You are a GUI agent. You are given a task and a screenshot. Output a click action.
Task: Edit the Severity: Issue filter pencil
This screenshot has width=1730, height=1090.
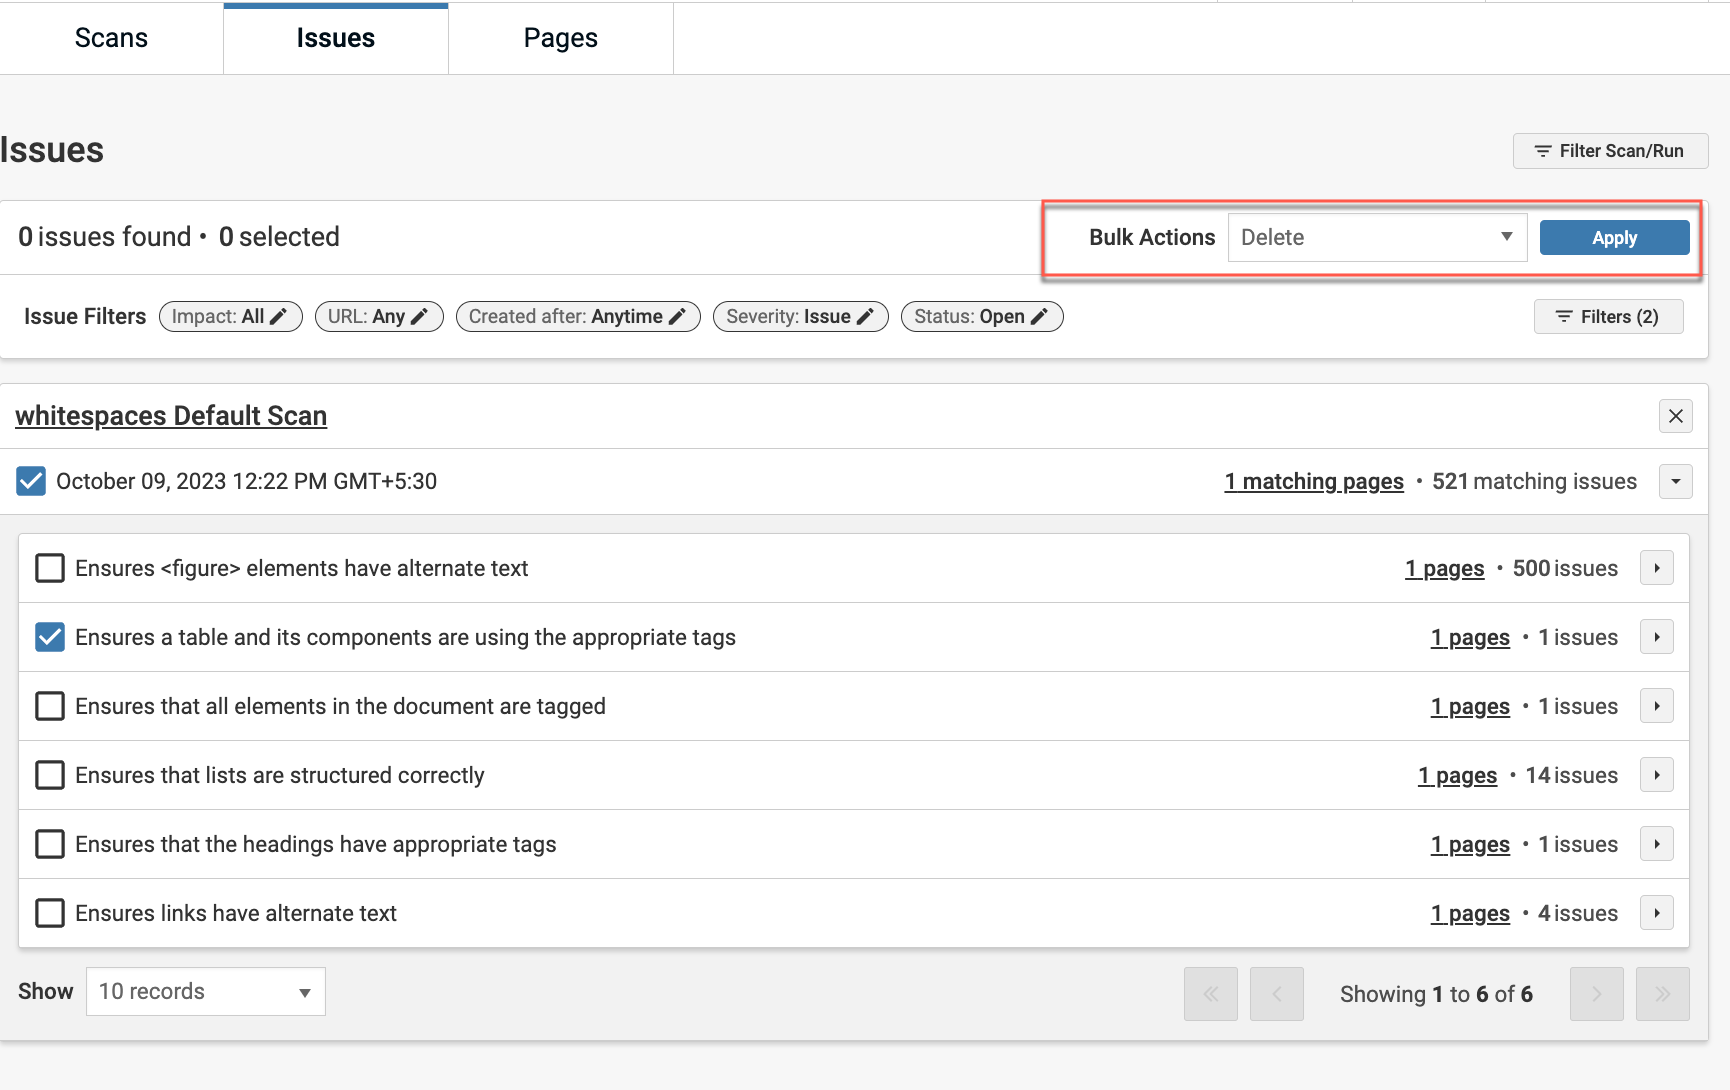pos(865,317)
